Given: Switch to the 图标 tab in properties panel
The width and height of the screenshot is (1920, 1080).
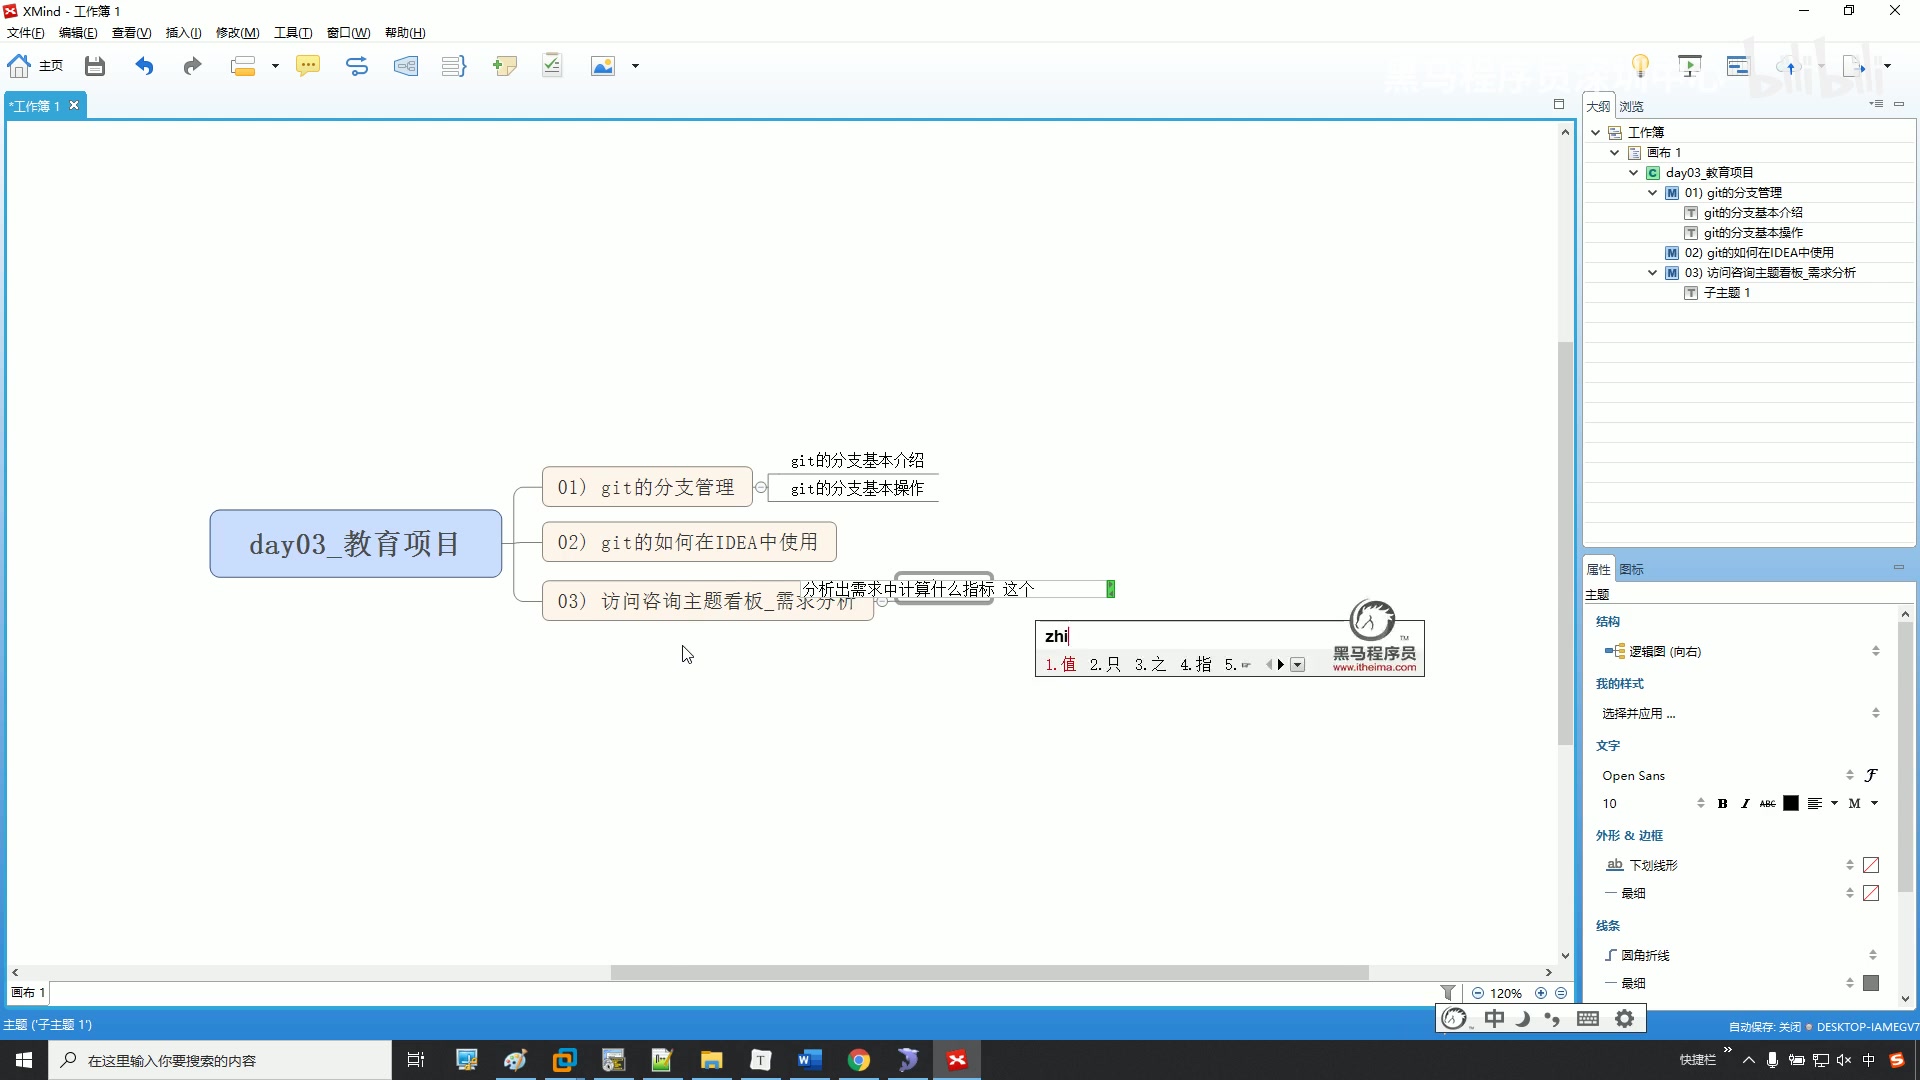Looking at the screenshot, I should point(1630,568).
